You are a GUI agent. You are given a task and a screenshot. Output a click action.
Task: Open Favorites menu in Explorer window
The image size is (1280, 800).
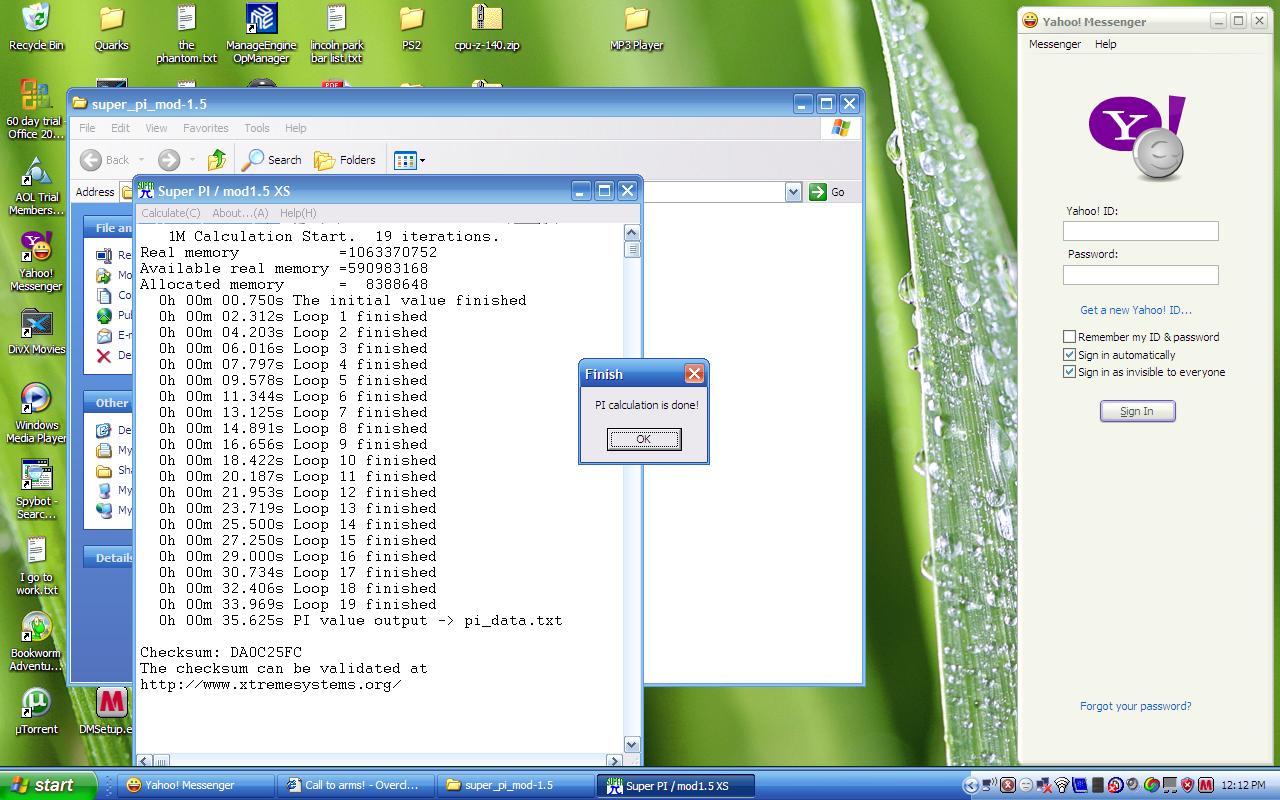point(205,128)
